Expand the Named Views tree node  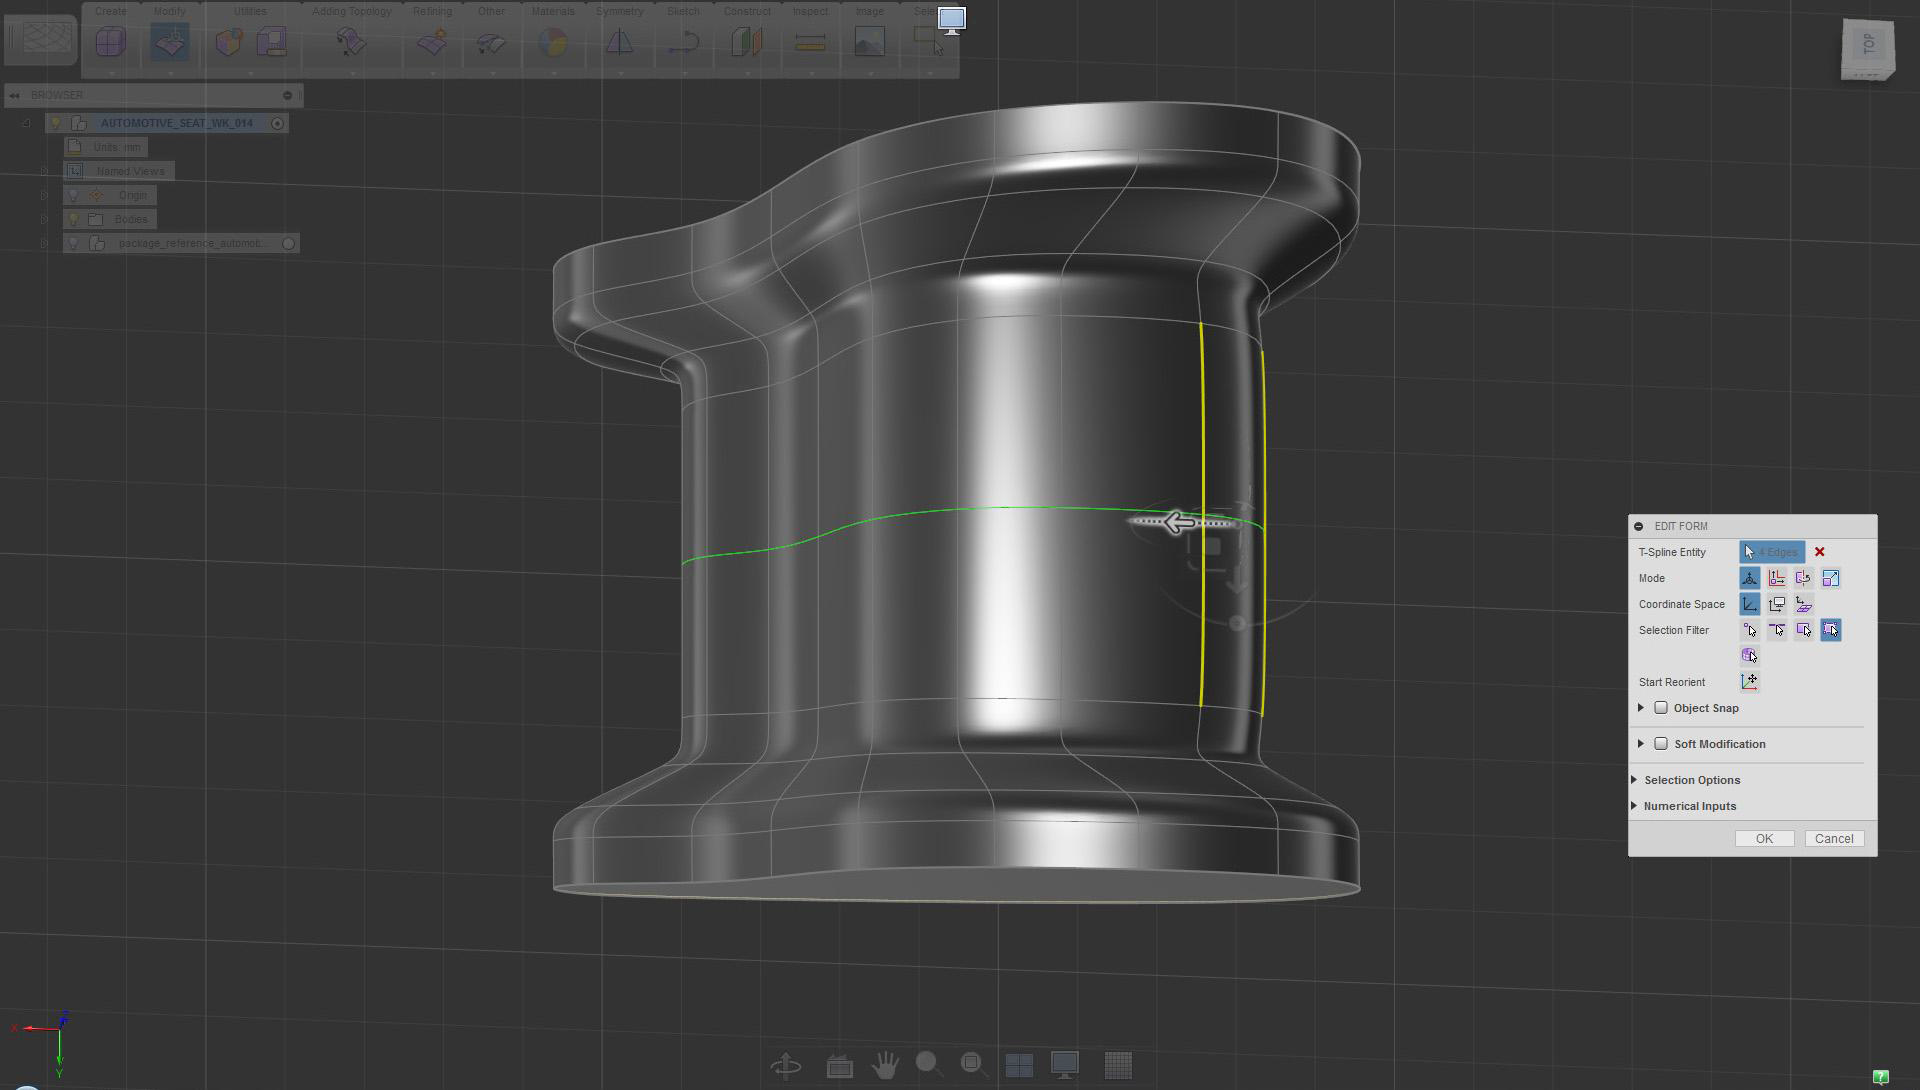(43, 171)
